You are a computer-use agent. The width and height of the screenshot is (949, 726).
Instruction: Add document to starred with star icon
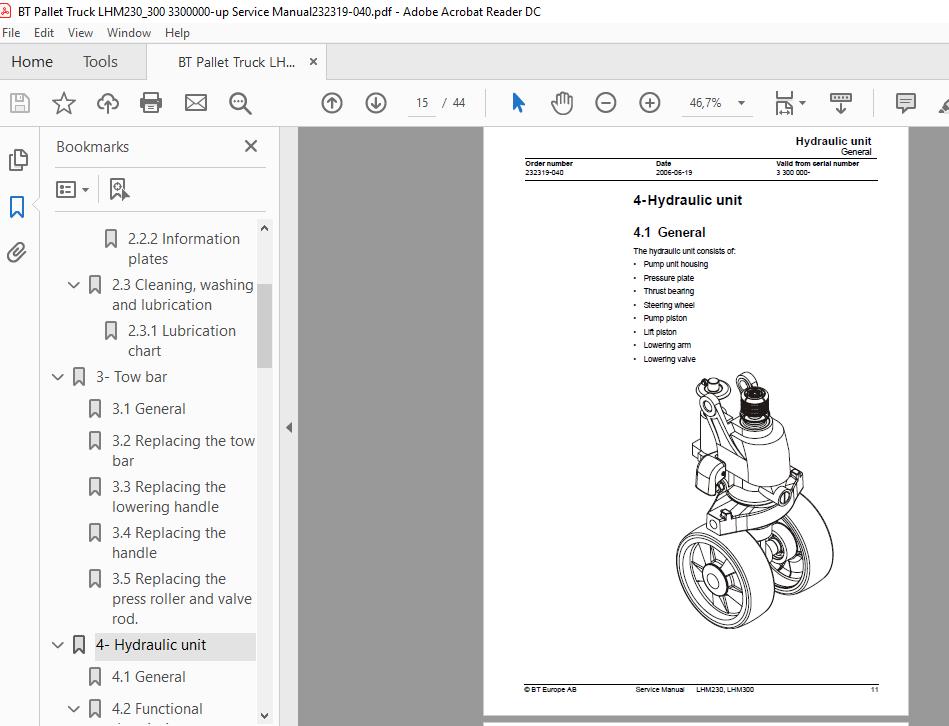64,103
